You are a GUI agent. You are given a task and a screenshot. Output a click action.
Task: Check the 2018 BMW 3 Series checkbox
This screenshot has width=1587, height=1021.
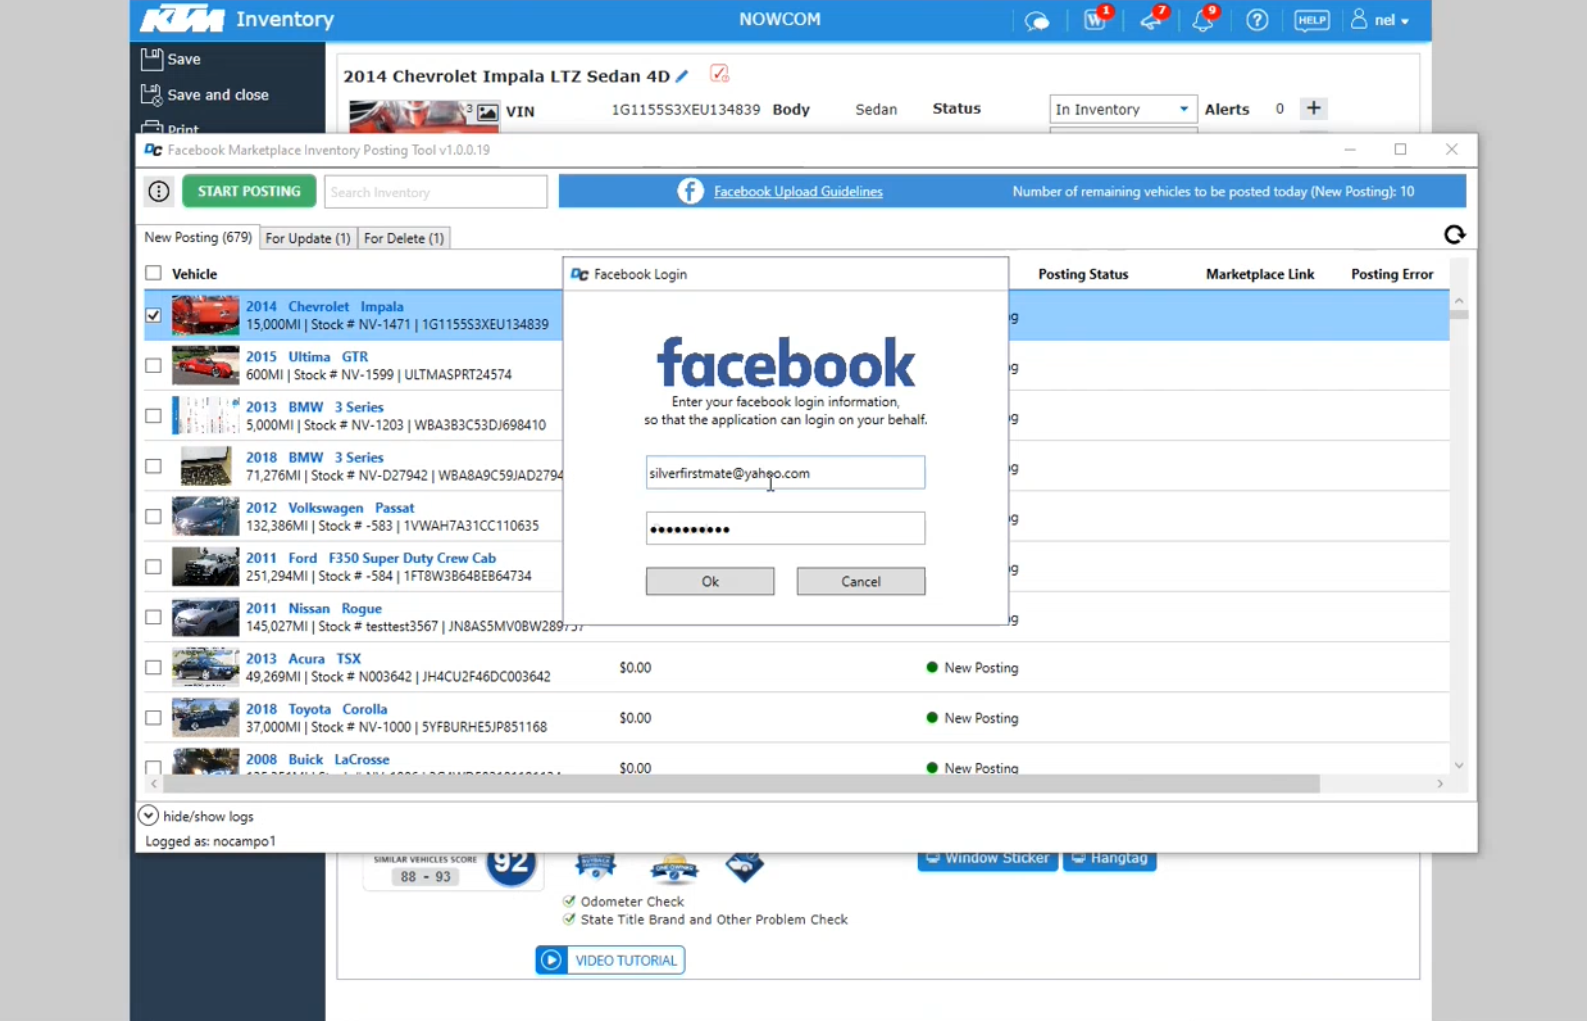click(x=153, y=466)
